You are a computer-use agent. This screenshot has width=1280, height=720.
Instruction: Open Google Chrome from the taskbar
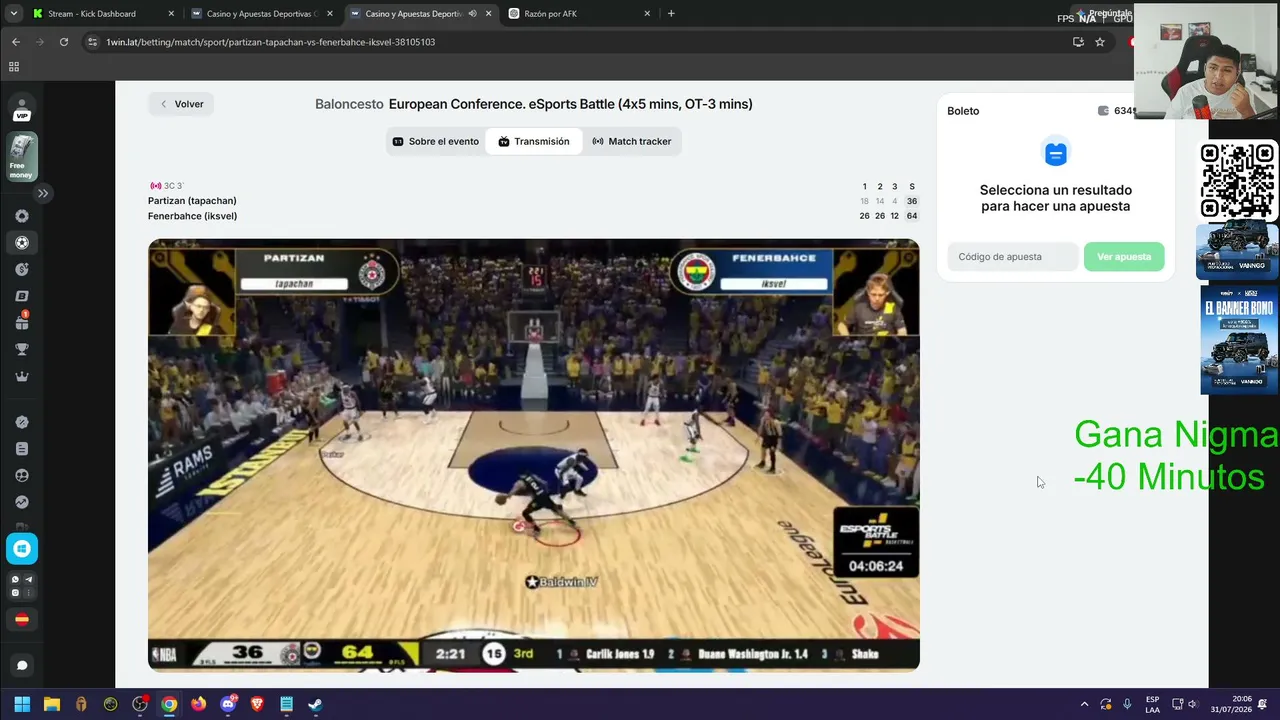(169, 704)
